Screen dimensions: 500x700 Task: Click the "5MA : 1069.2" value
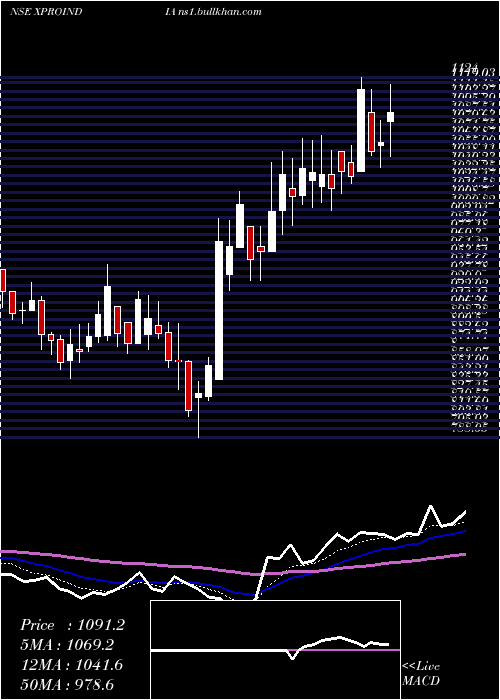(67, 645)
